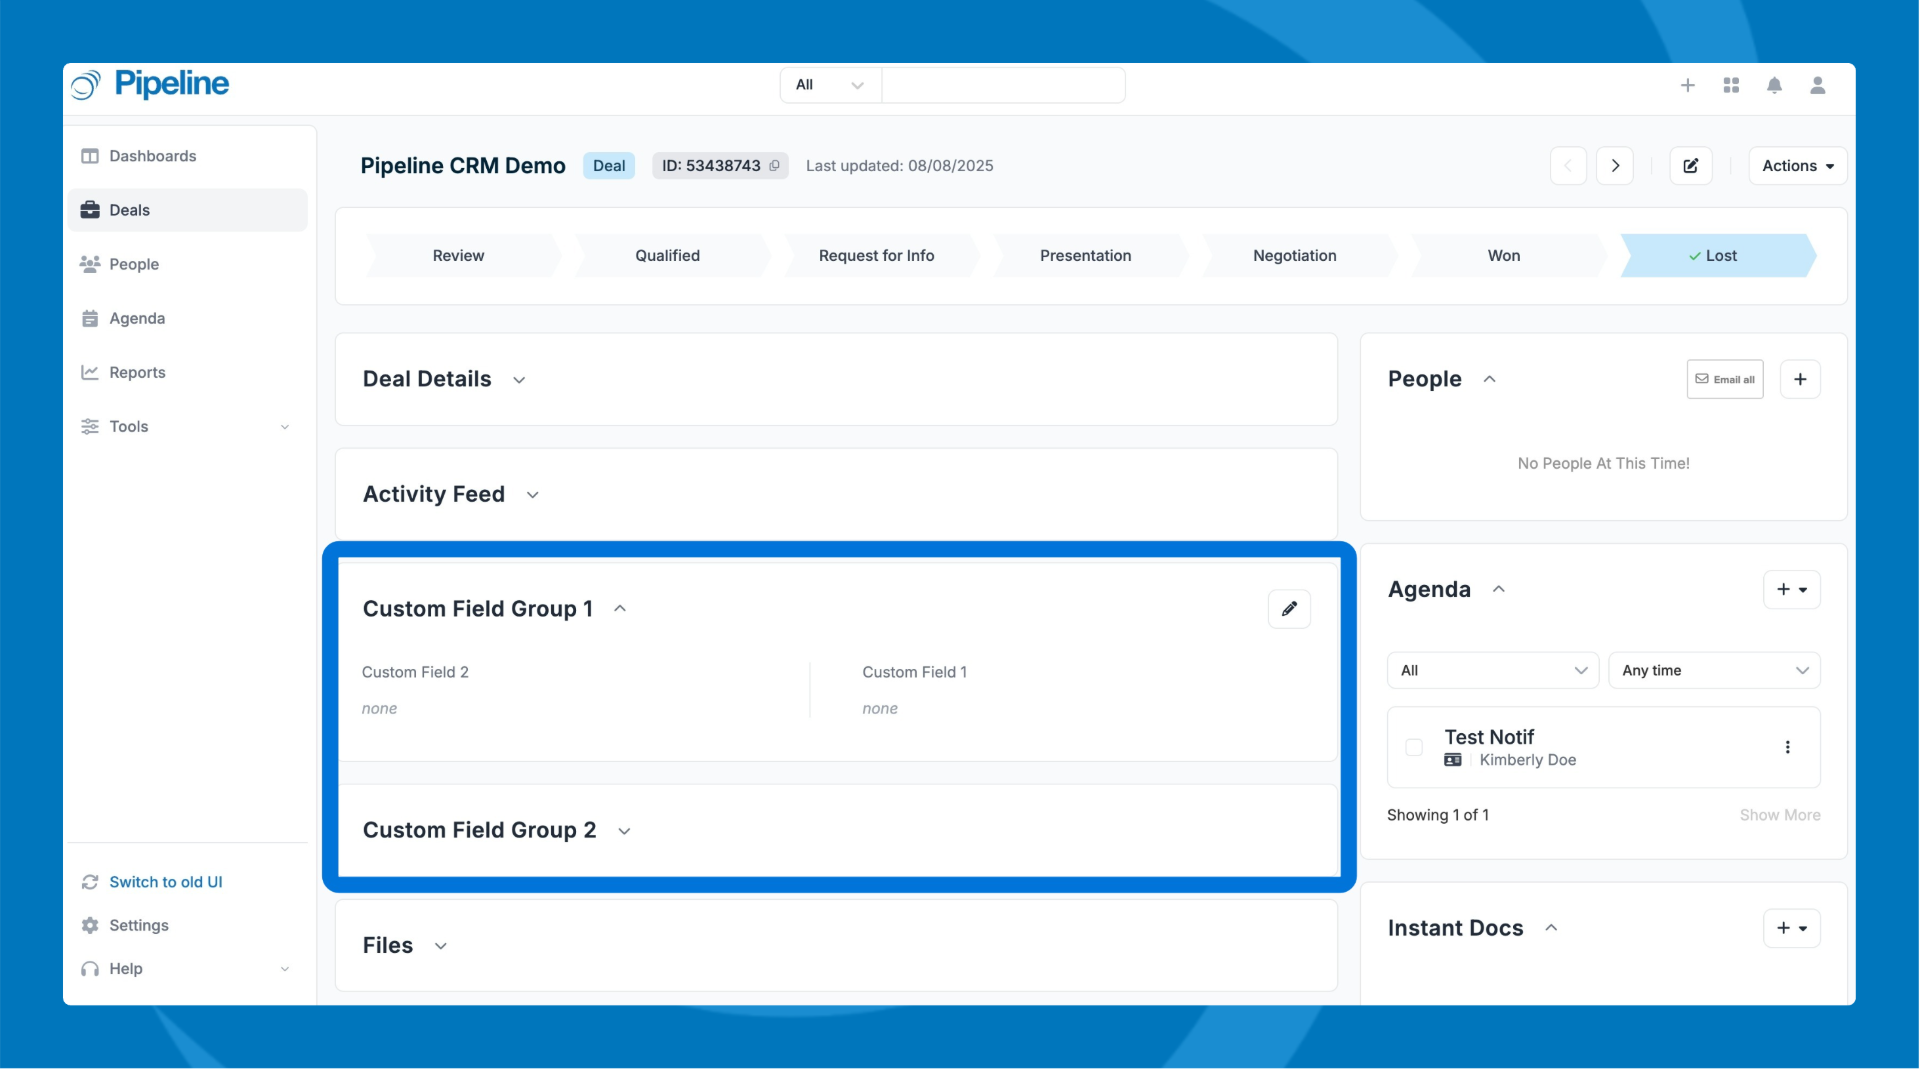Select the Negotiation stage
The width and height of the screenshot is (1920, 1069).
coord(1295,256)
